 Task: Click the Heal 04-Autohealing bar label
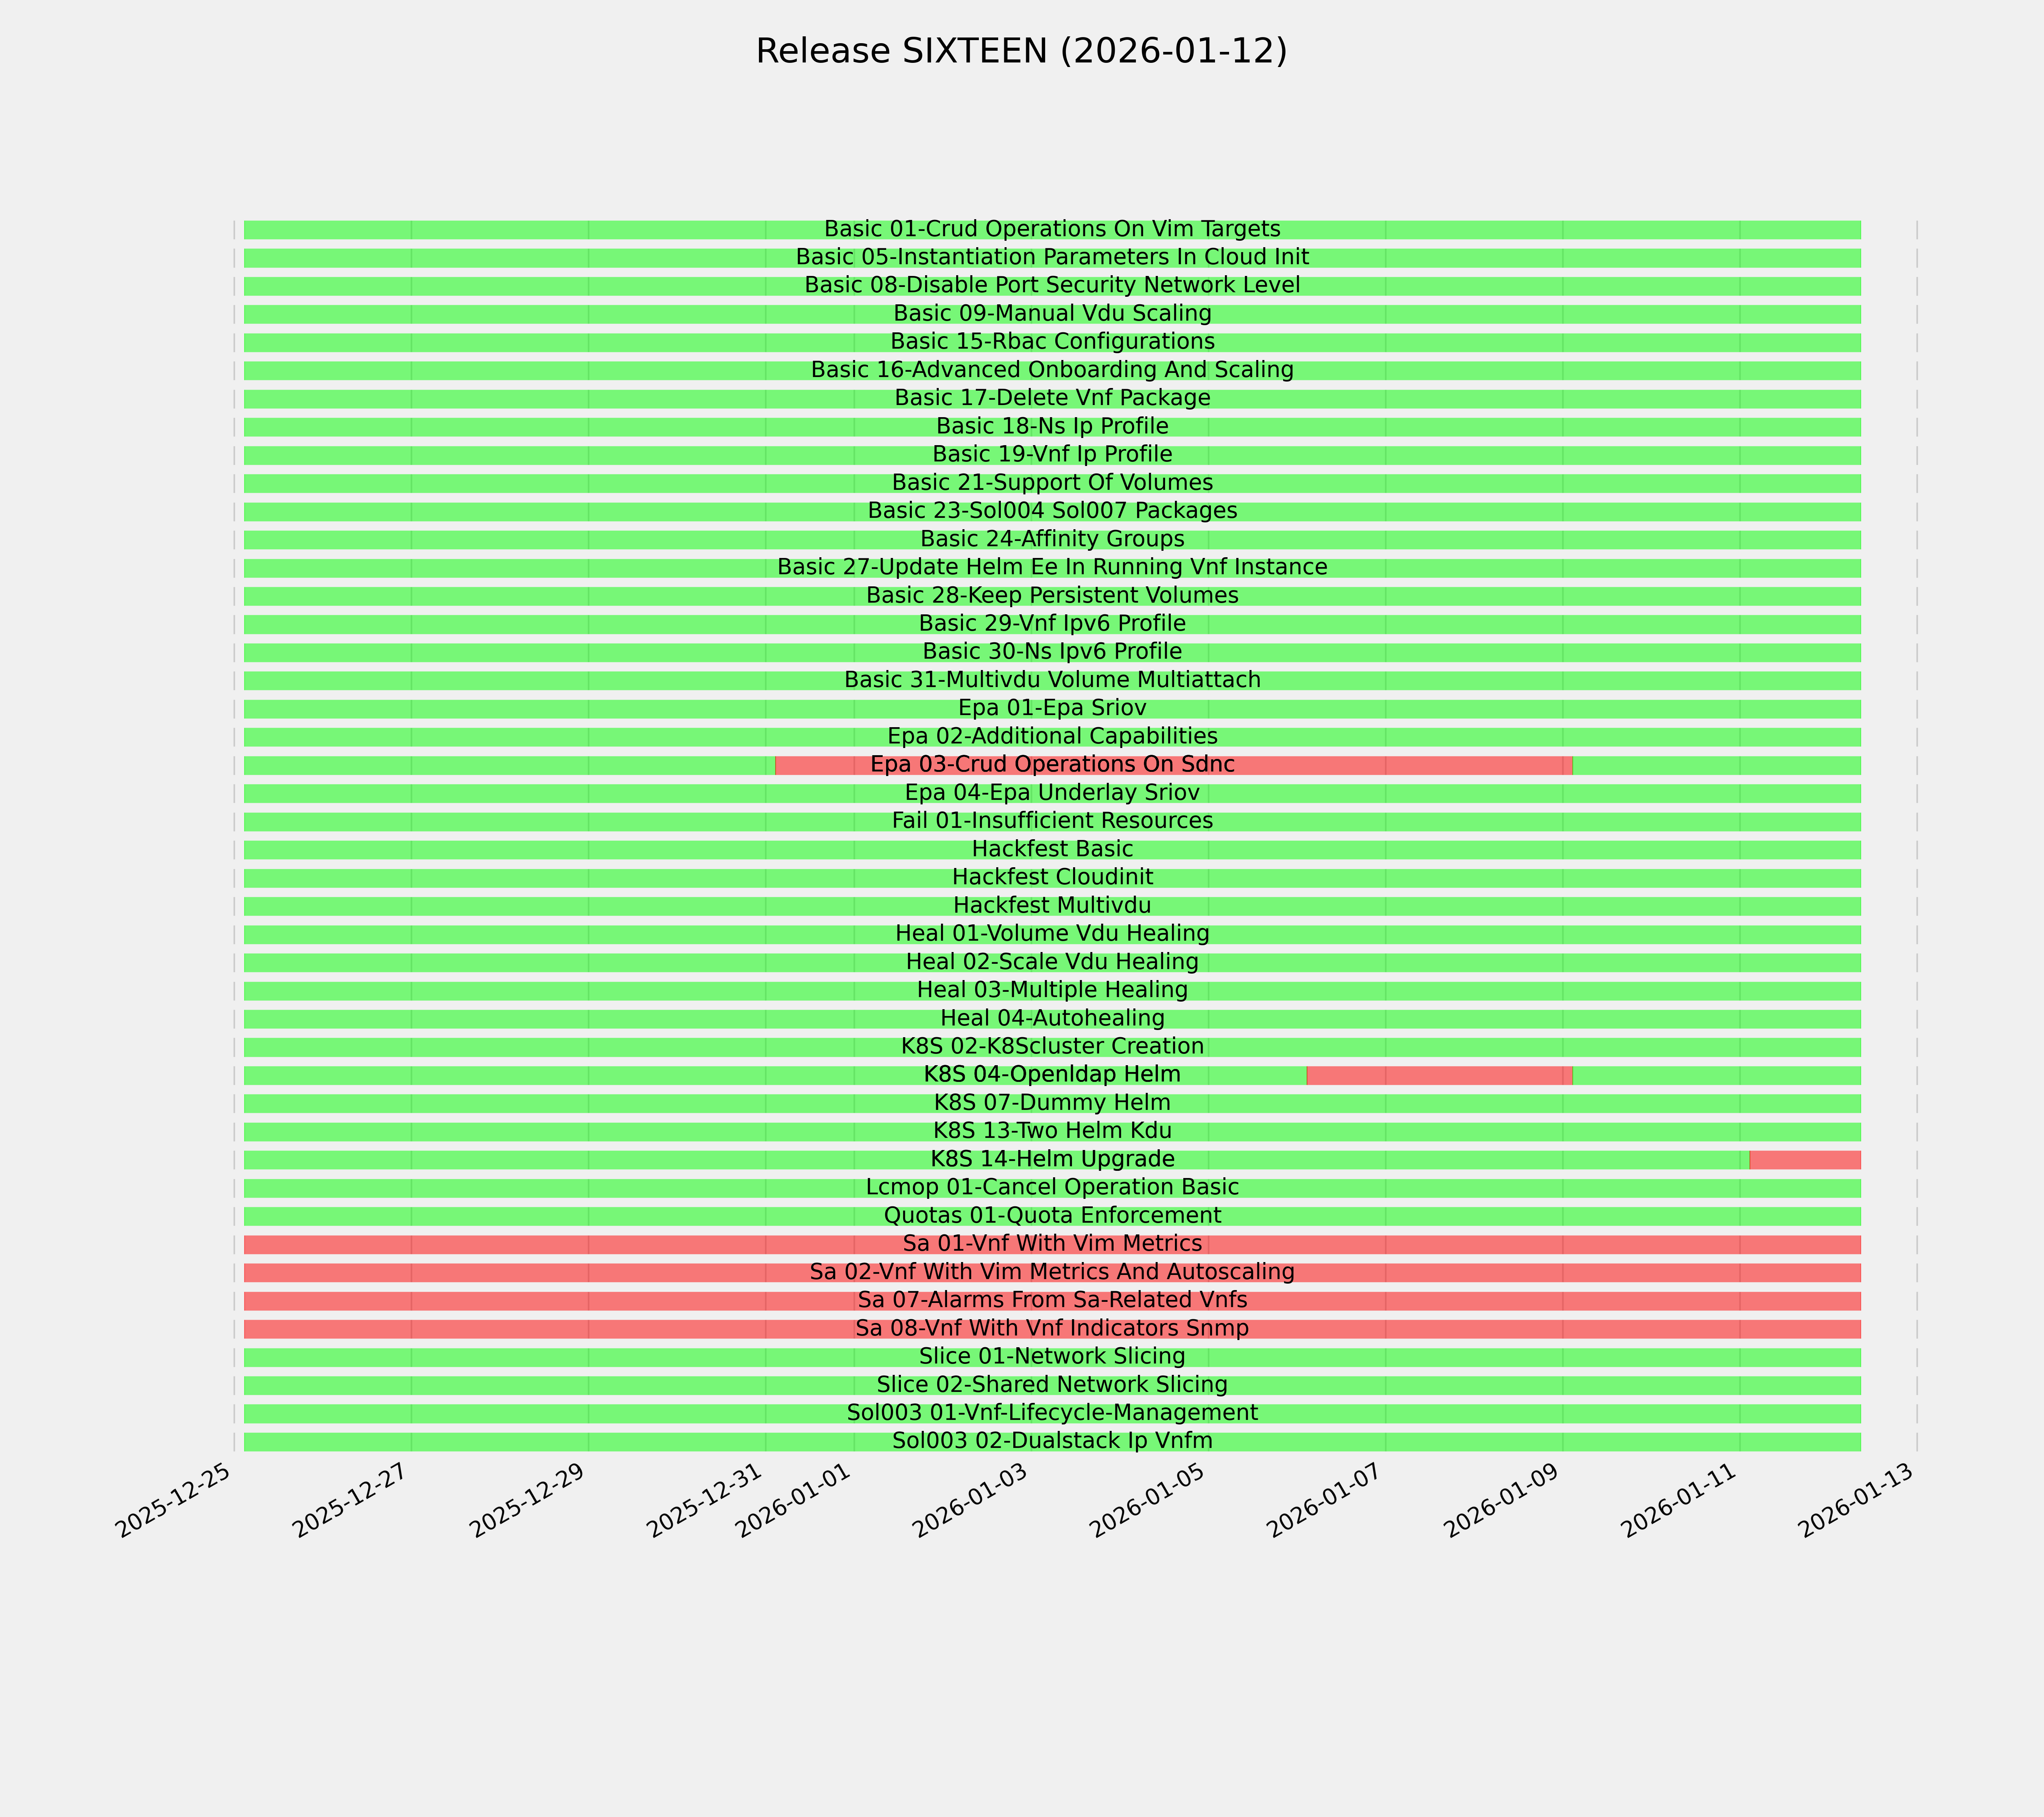(x=1052, y=1019)
